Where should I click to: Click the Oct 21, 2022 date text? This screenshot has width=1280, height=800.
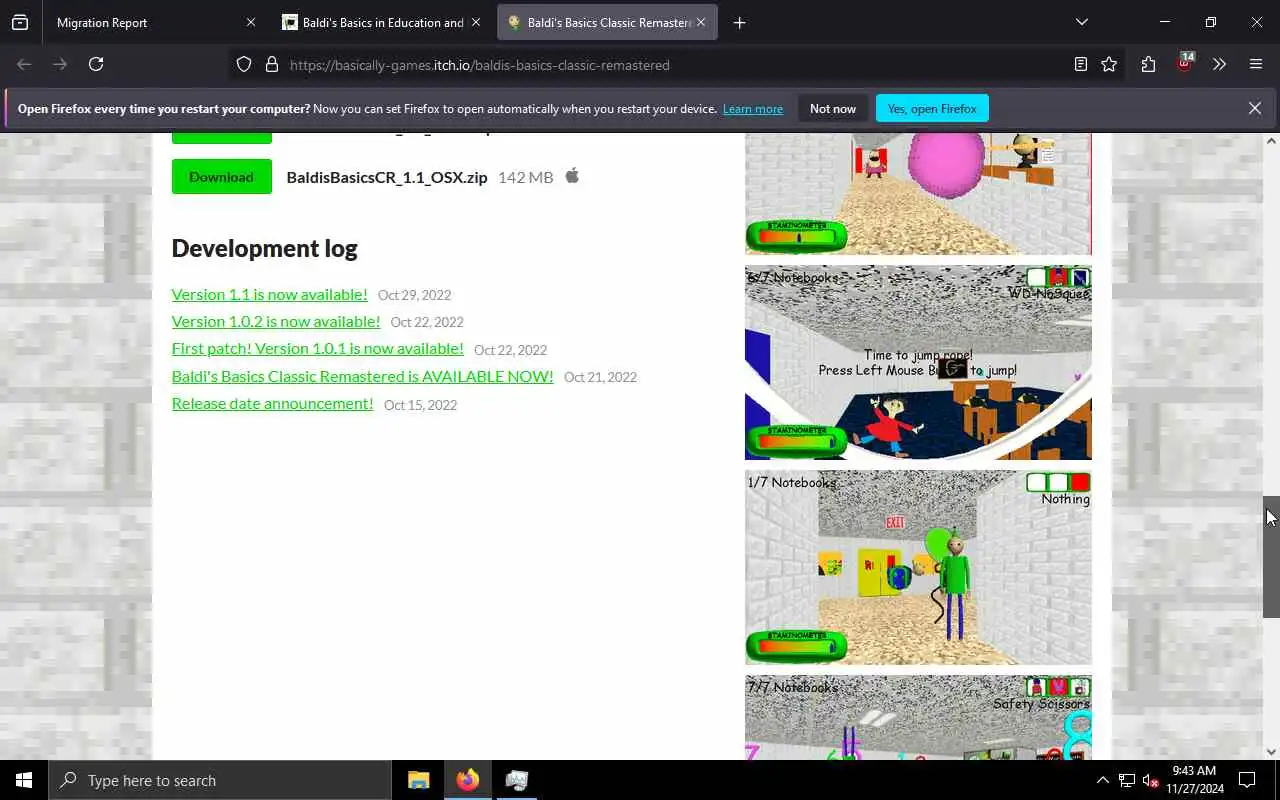point(601,377)
